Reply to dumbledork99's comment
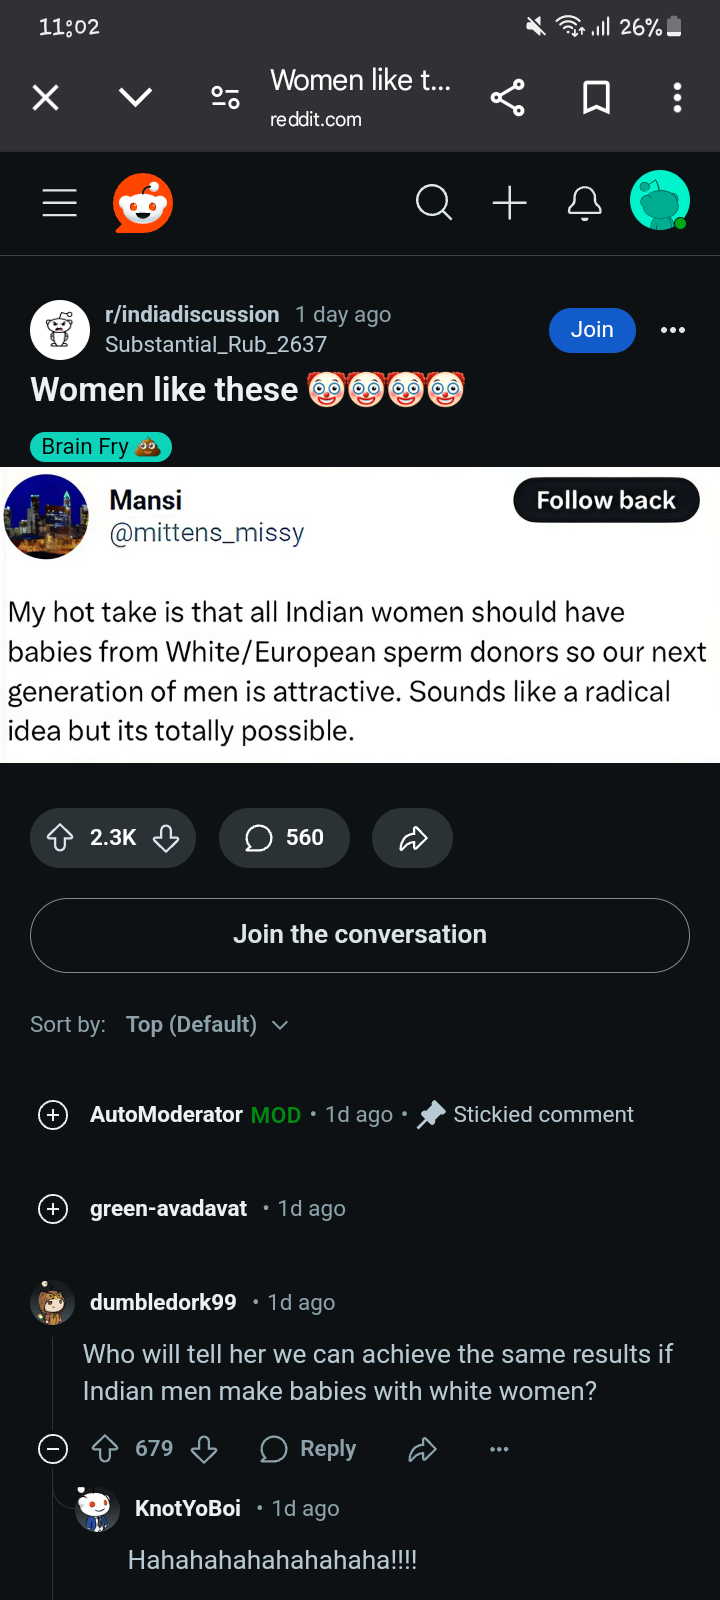 [307, 1448]
